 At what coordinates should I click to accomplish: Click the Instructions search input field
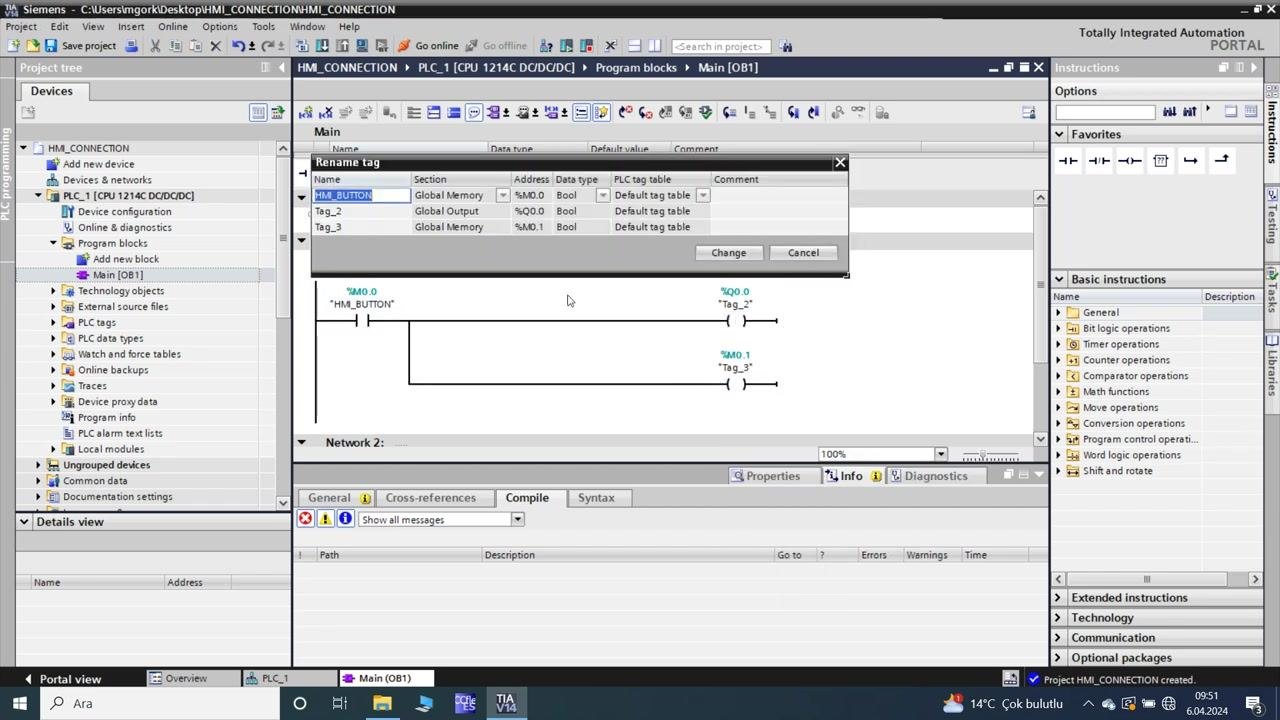[1105, 111]
